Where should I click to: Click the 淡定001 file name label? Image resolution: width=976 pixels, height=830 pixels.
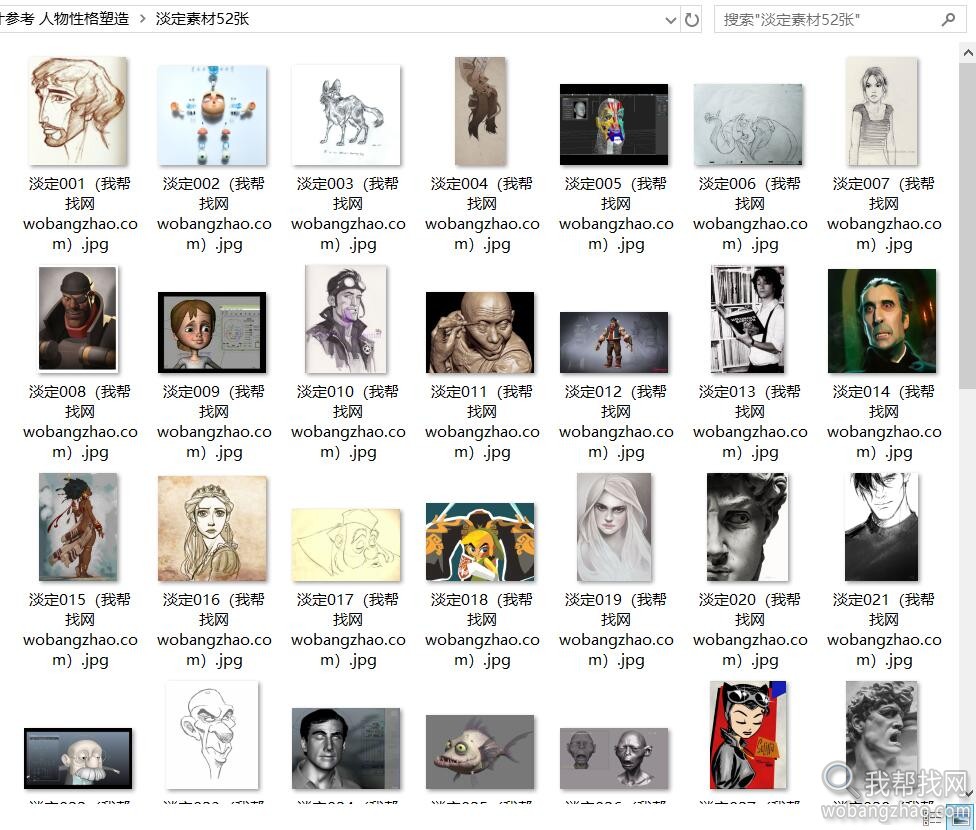coord(80,214)
